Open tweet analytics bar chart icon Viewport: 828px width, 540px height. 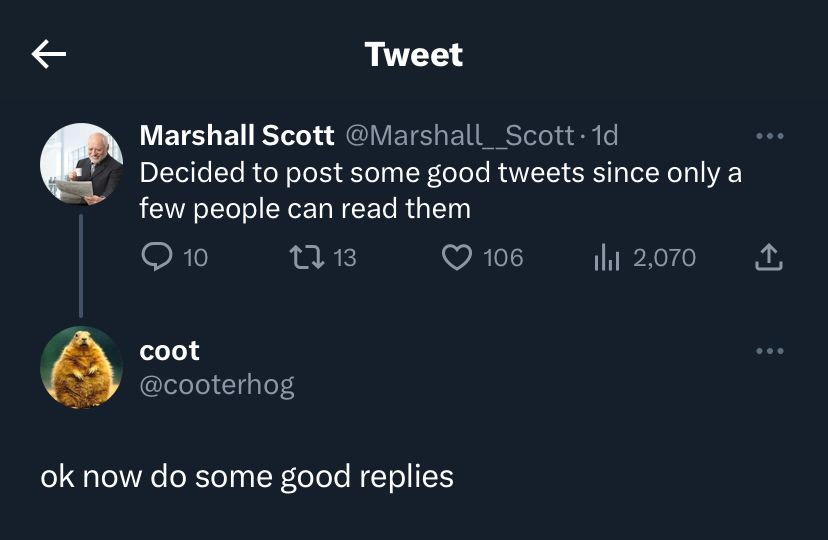[x=607, y=258]
